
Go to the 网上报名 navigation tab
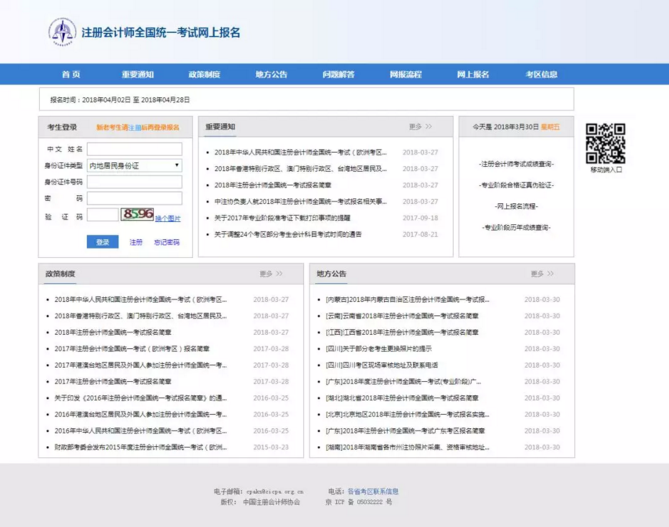(x=473, y=75)
